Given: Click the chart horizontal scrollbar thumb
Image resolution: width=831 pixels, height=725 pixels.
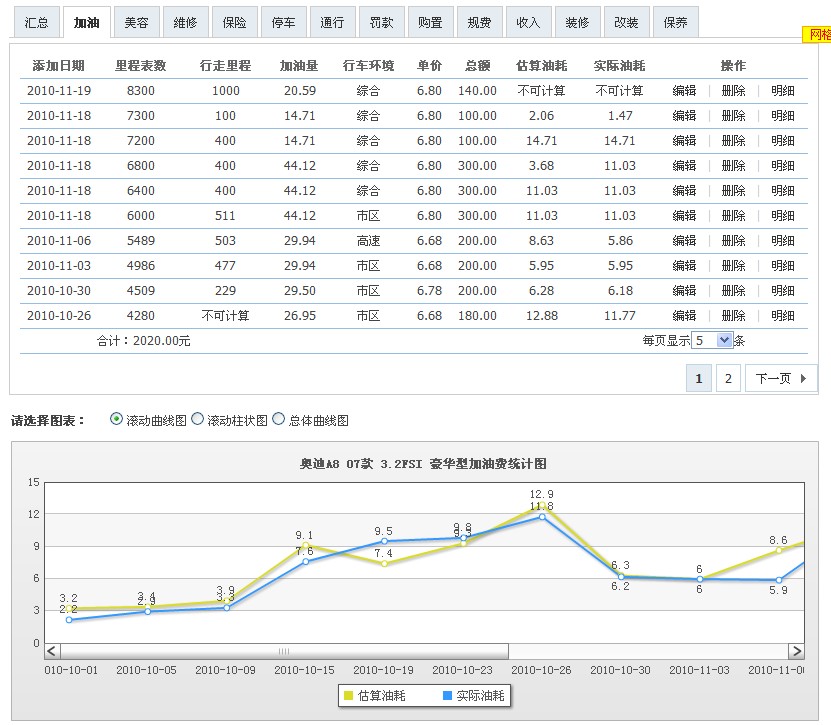Looking at the screenshot, I should point(283,651).
